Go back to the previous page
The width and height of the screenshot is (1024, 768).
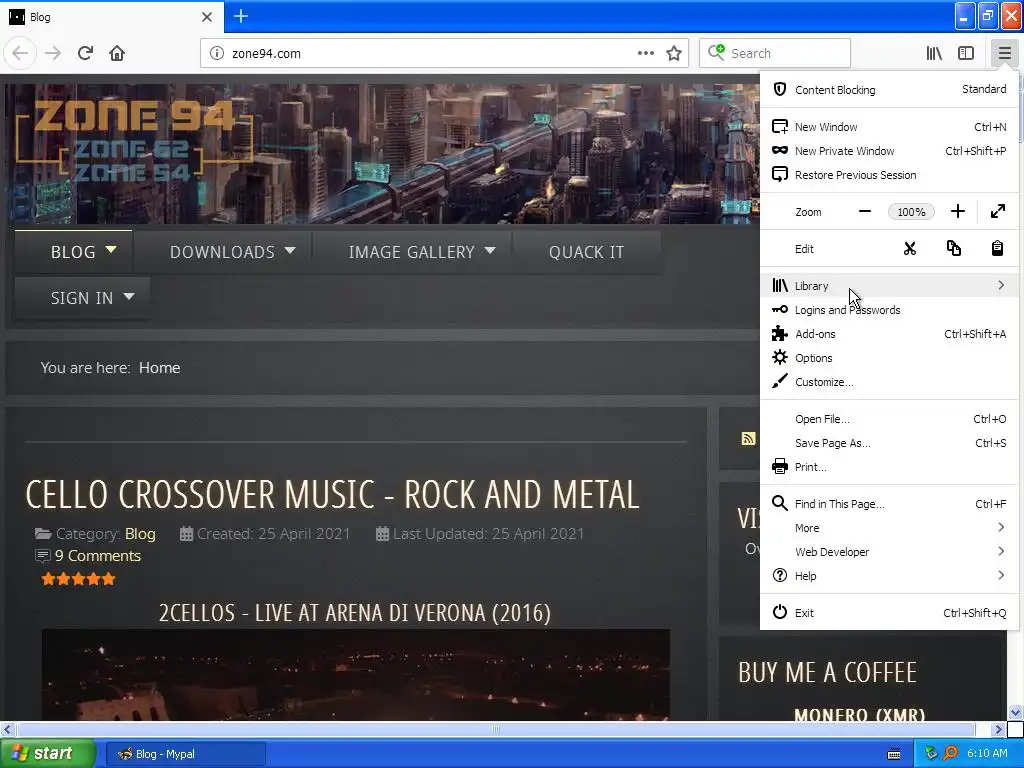coord(20,53)
